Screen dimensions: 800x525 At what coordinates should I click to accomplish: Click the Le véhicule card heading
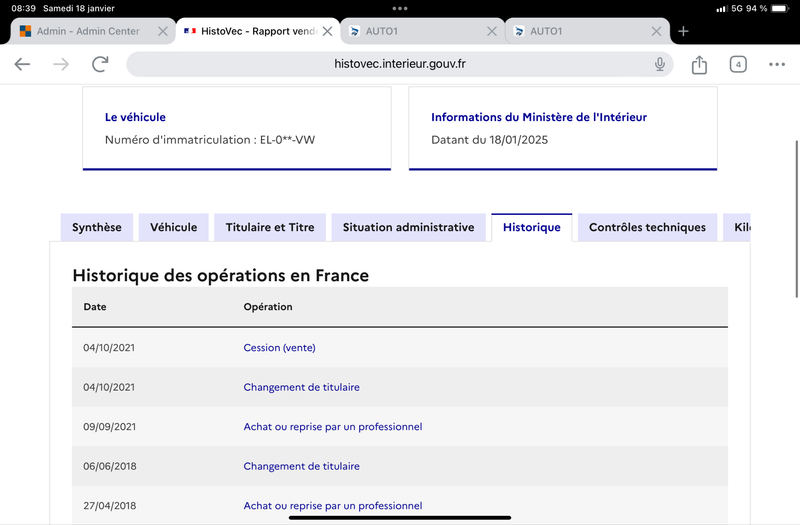(x=135, y=117)
